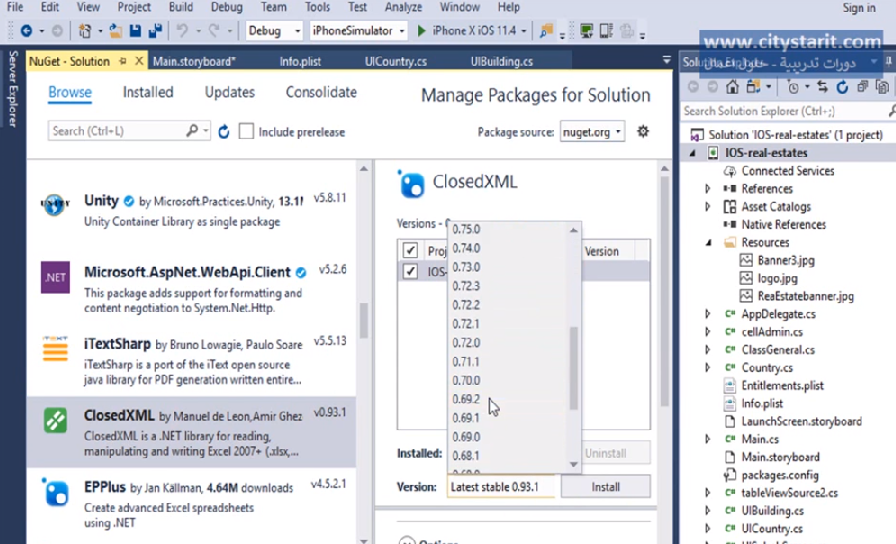896x544 pixels.
Task: Open the Tools menu
Action: point(317,7)
